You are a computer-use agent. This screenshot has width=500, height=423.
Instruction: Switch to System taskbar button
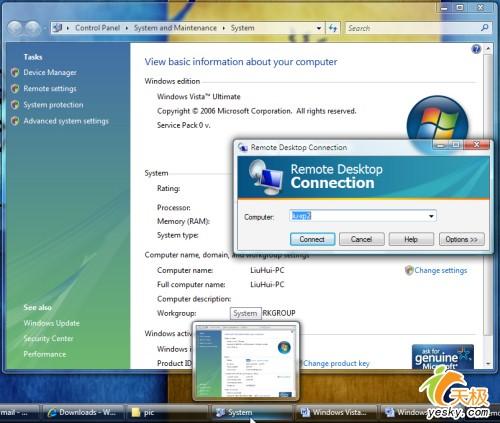coord(252,413)
